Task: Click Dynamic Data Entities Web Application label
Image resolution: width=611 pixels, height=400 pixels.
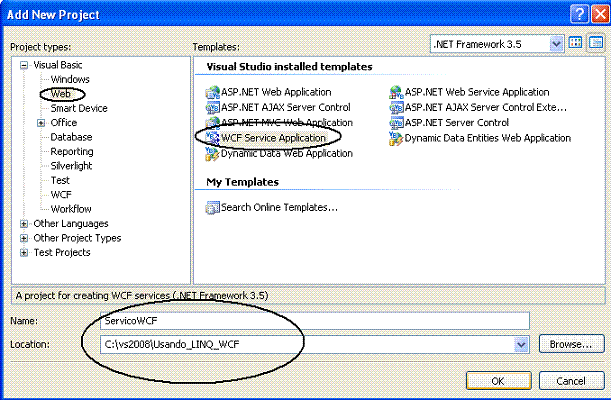Action: (487, 138)
